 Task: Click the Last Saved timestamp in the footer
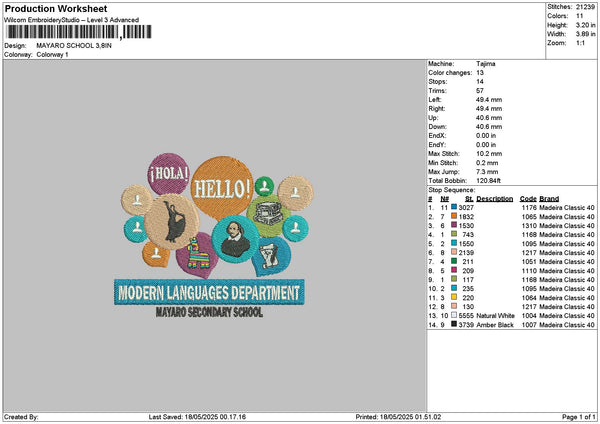pos(197,417)
